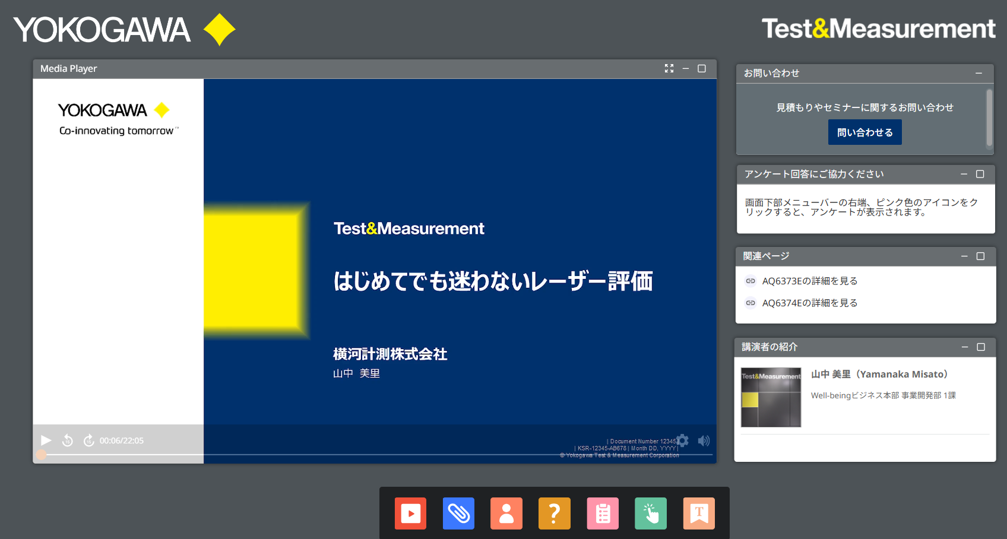Viewport: 1007px width, 539px height.
Task: Click the 00:06/22:05 time display
Action: pos(121,441)
